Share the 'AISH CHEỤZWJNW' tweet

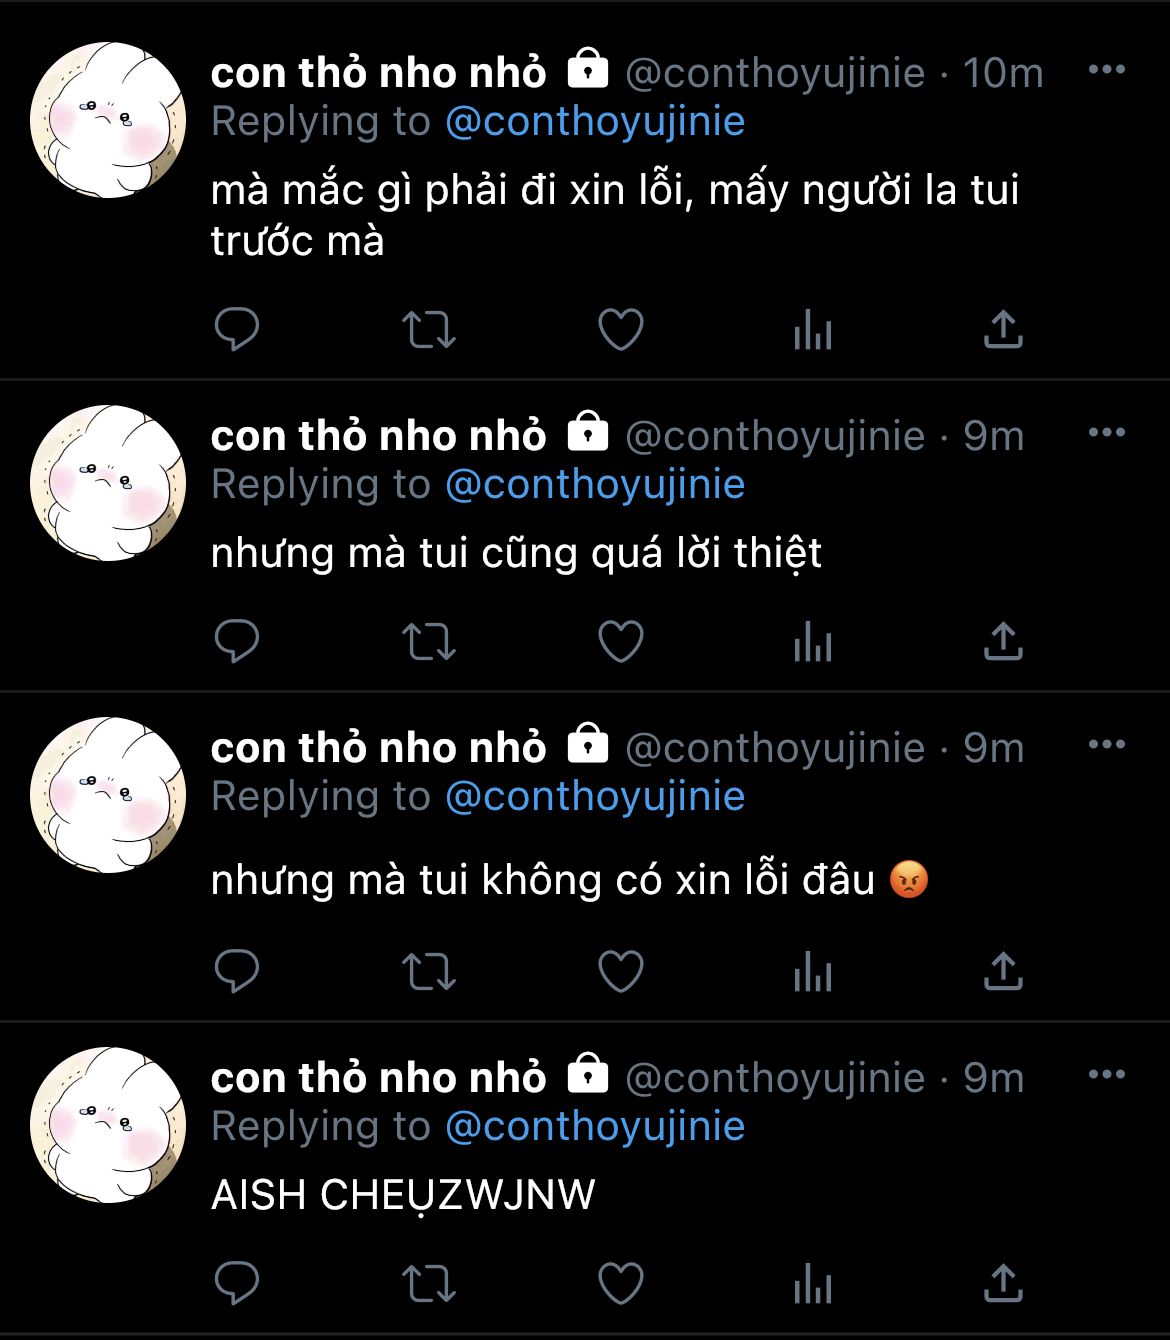click(x=1003, y=1282)
